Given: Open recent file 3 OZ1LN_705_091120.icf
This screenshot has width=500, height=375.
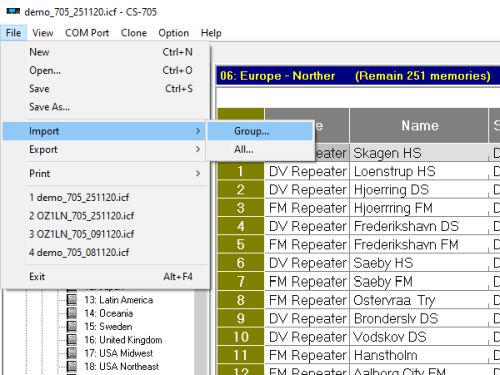Looking at the screenshot, I should [106, 234].
